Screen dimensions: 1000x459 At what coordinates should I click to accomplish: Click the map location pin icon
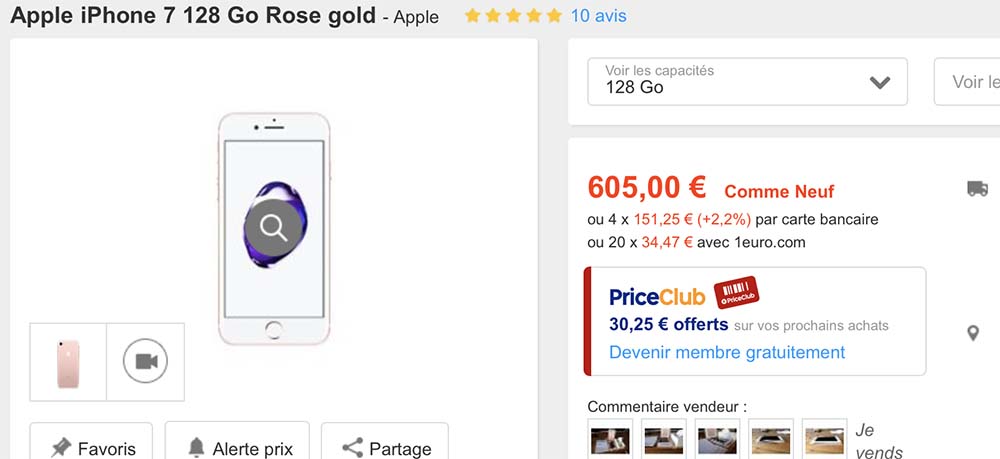pos(973,333)
